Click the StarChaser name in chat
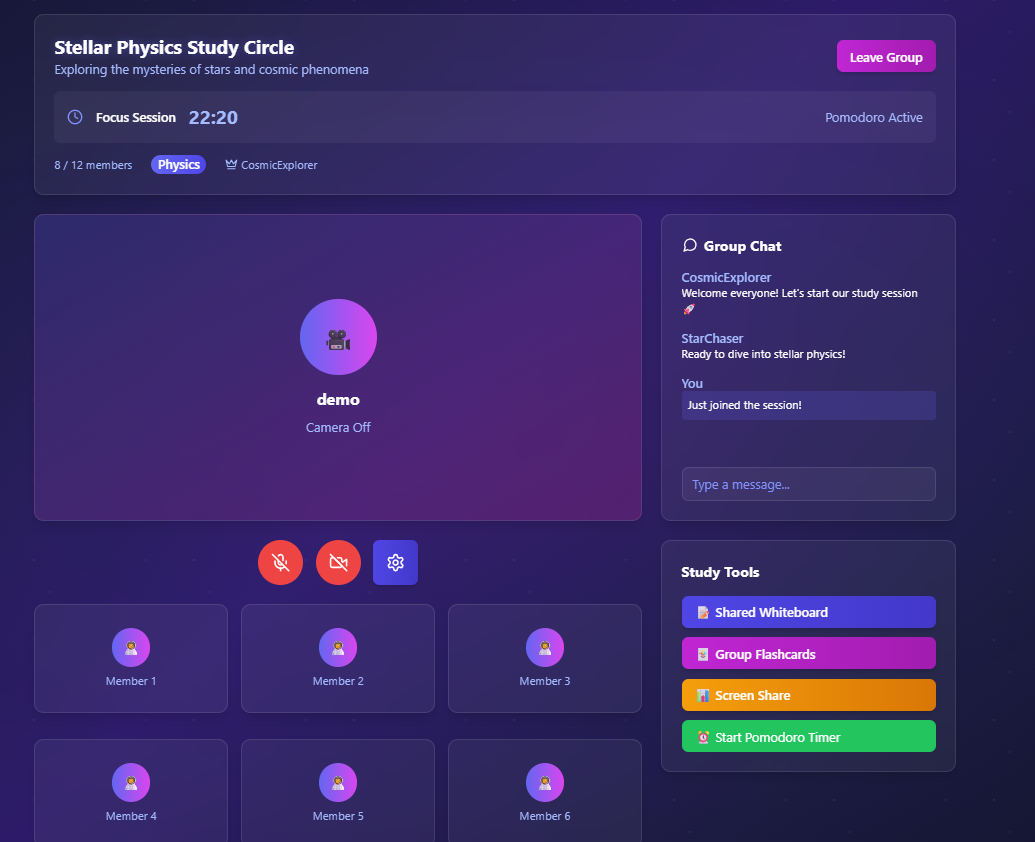The height and width of the screenshot is (842, 1035). click(x=712, y=339)
